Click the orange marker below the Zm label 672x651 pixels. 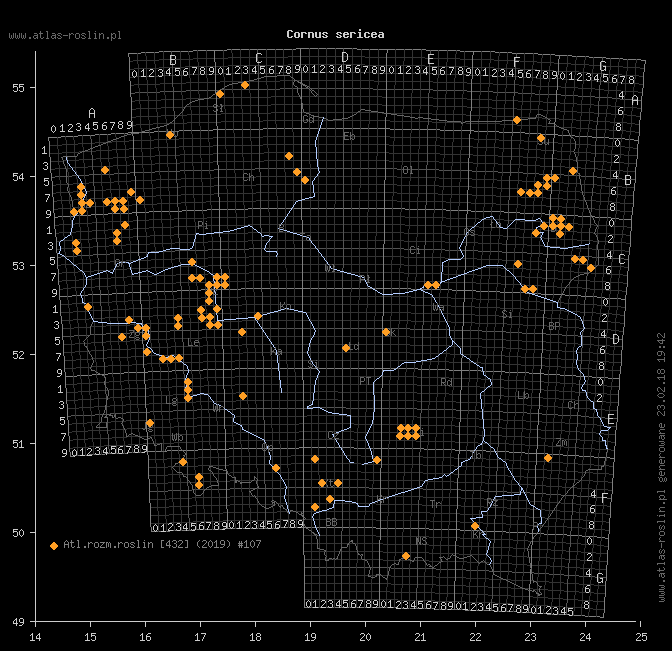click(x=548, y=458)
